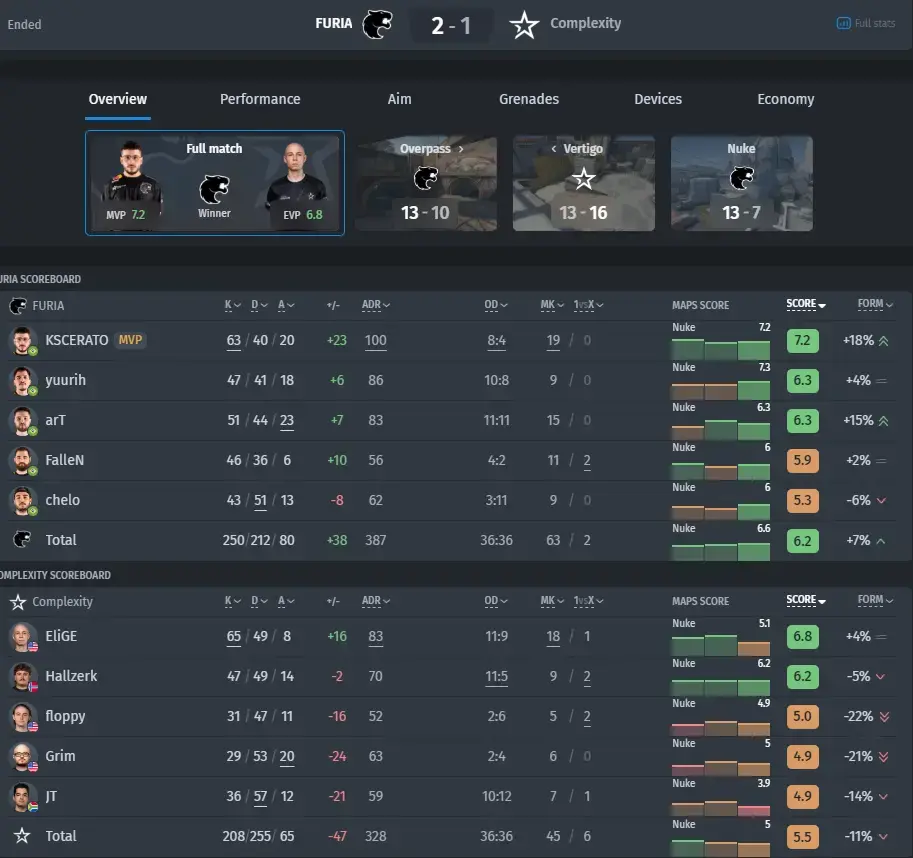Screen dimensions: 913x858
Task: Click FURIA logo in Total row
Action: click(22, 540)
